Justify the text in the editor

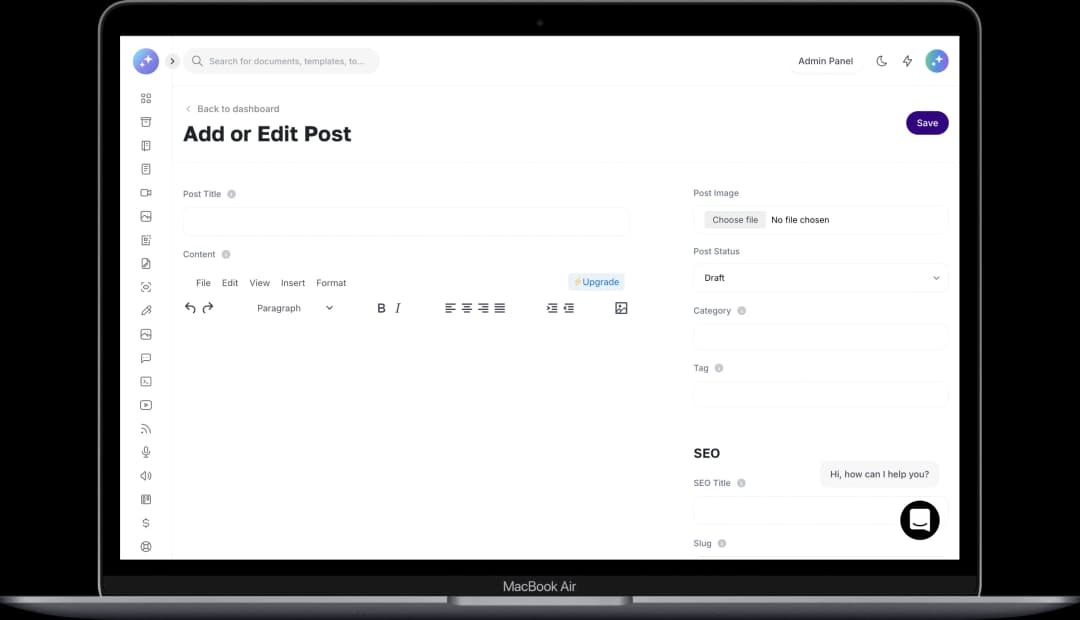coord(500,308)
